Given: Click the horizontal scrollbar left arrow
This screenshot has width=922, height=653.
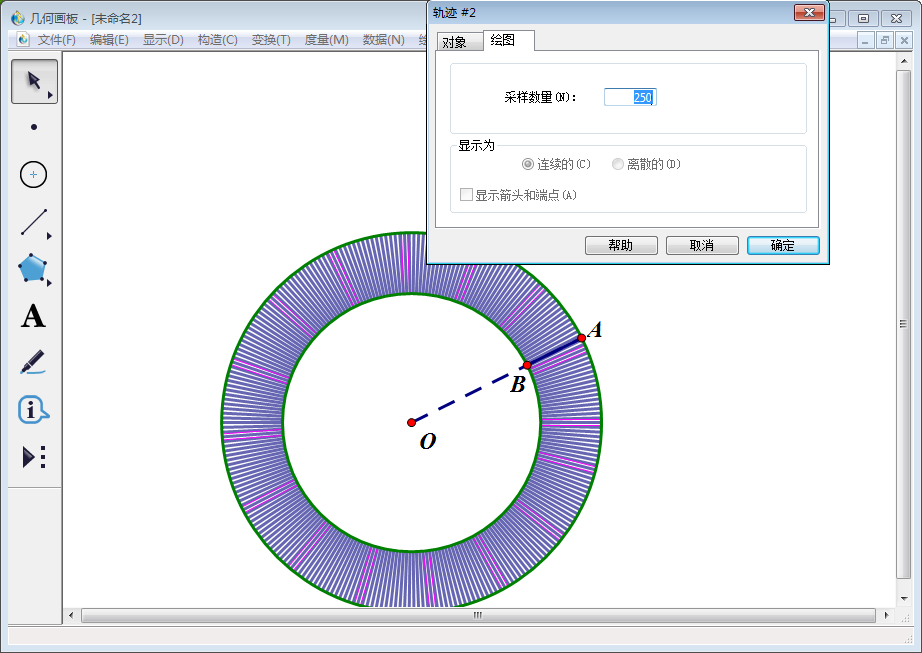Looking at the screenshot, I should (71, 615).
